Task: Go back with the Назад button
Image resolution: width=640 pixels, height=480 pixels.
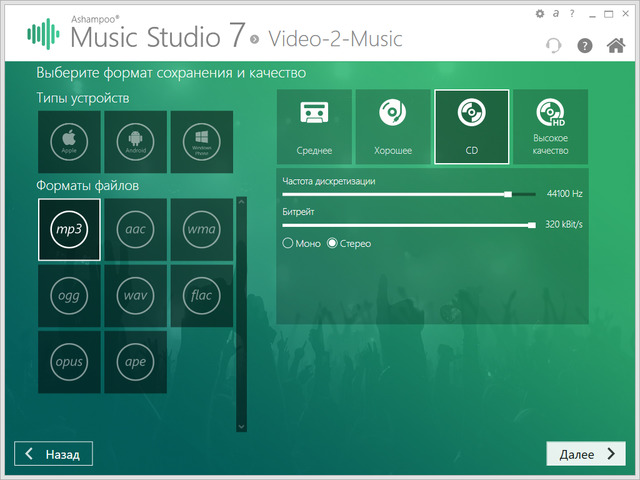Action: [54, 454]
